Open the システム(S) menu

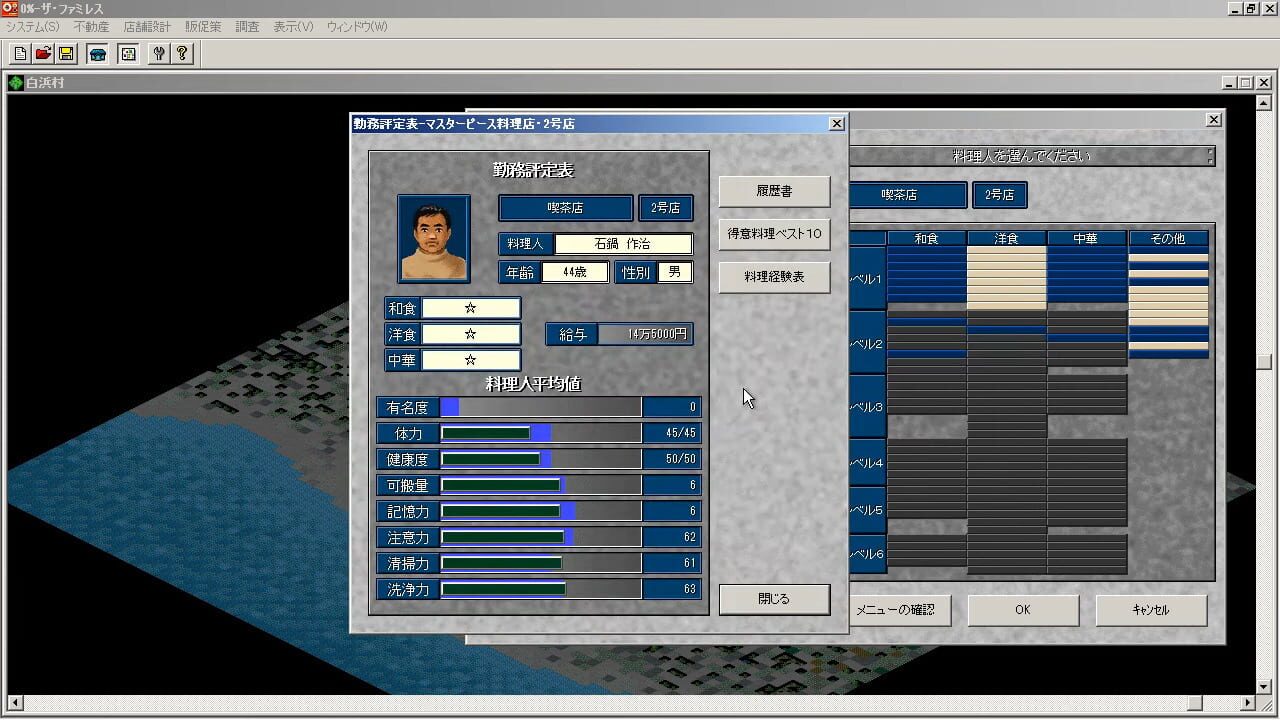[33, 27]
